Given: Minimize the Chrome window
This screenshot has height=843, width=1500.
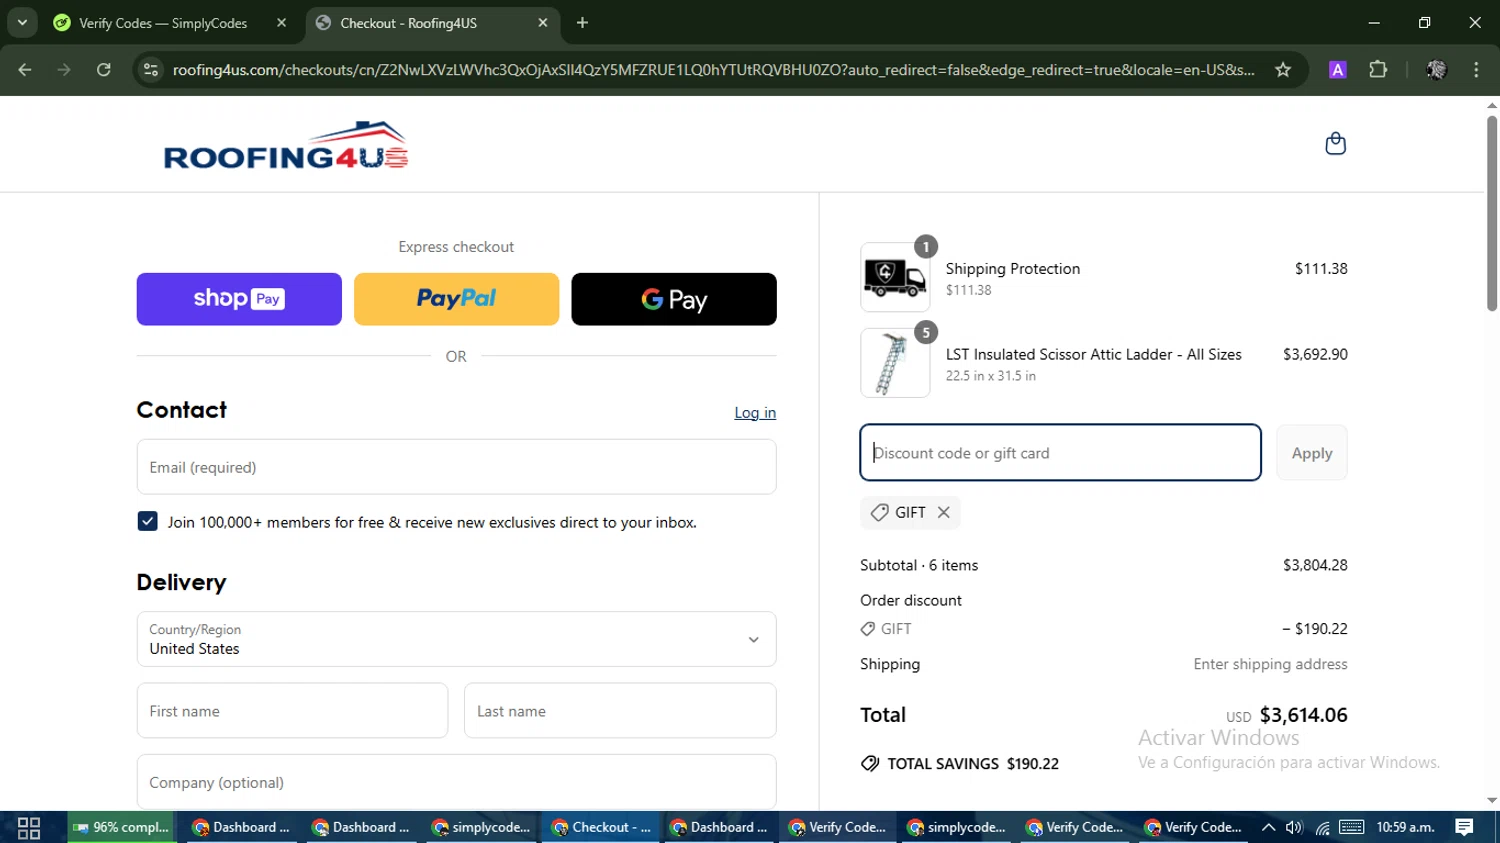Looking at the screenshot, I should pos(1374,23).
